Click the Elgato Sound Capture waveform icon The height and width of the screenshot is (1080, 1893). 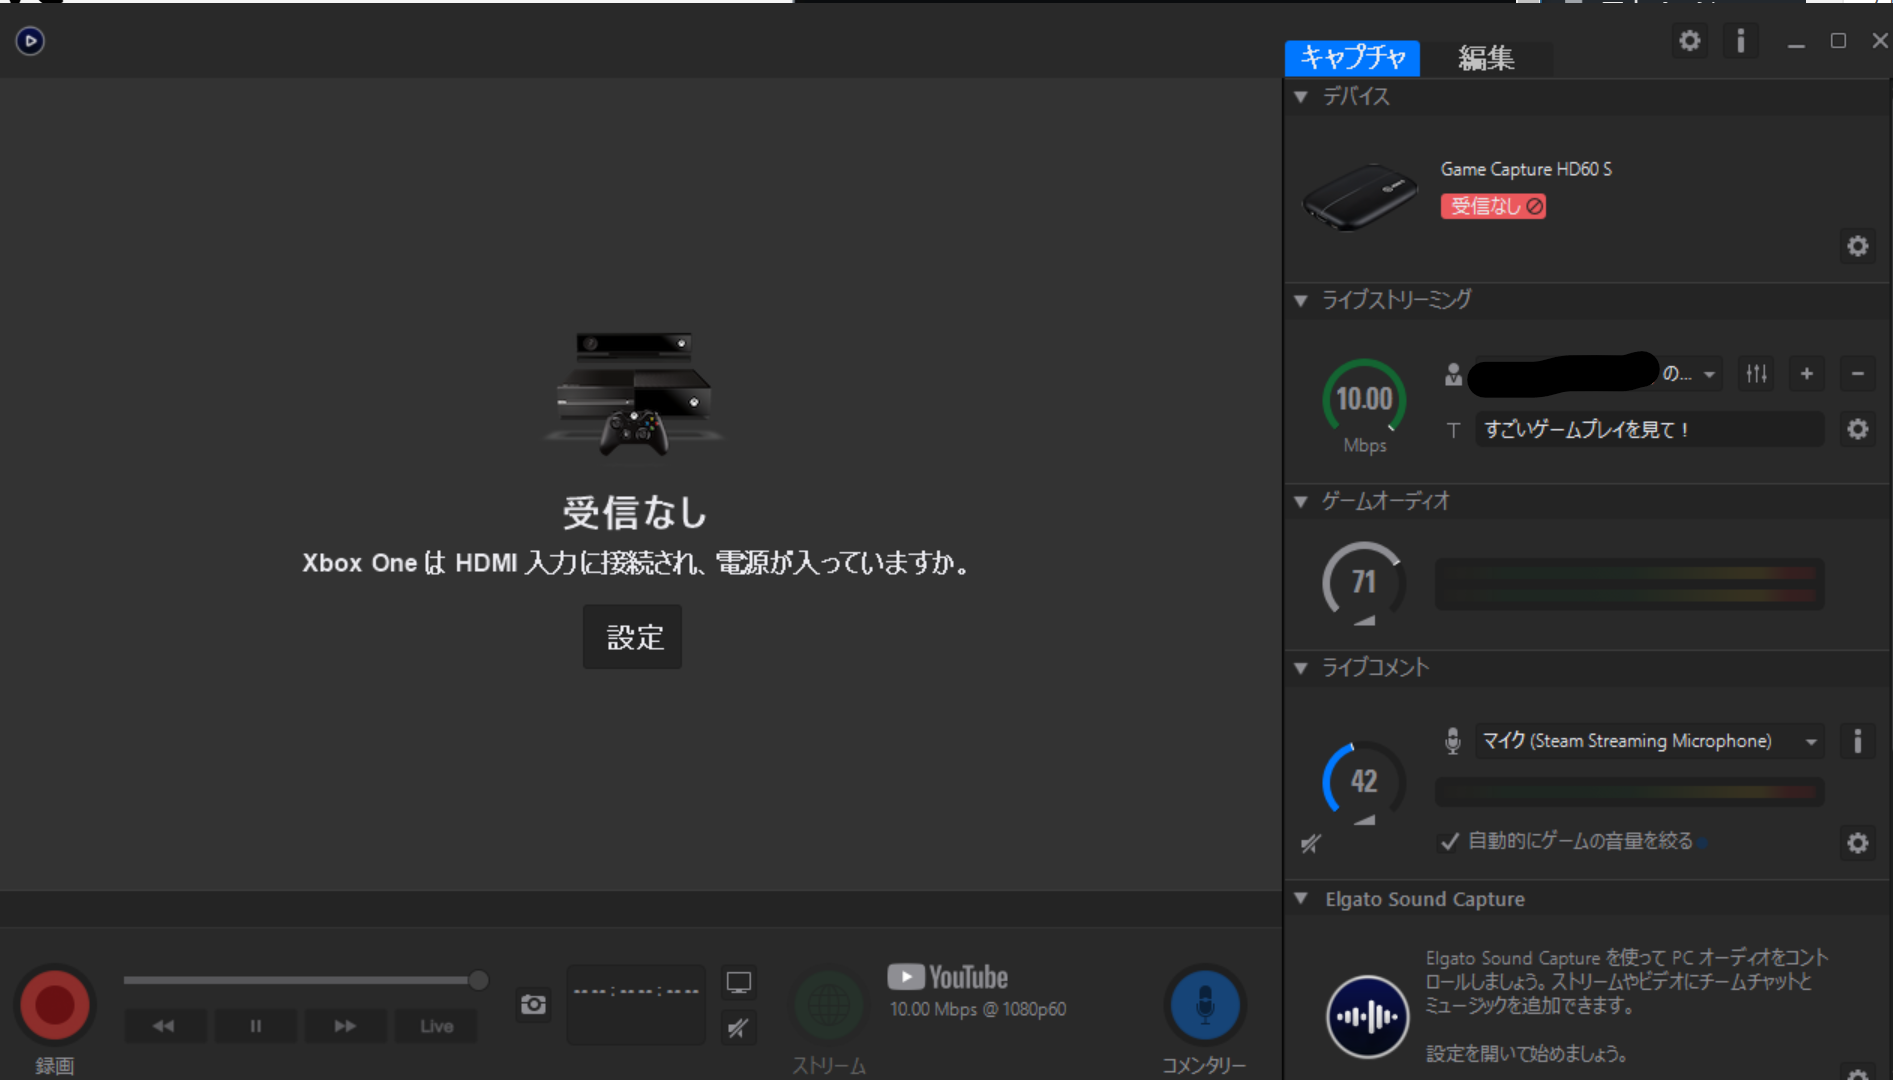coord(1367,1017)
